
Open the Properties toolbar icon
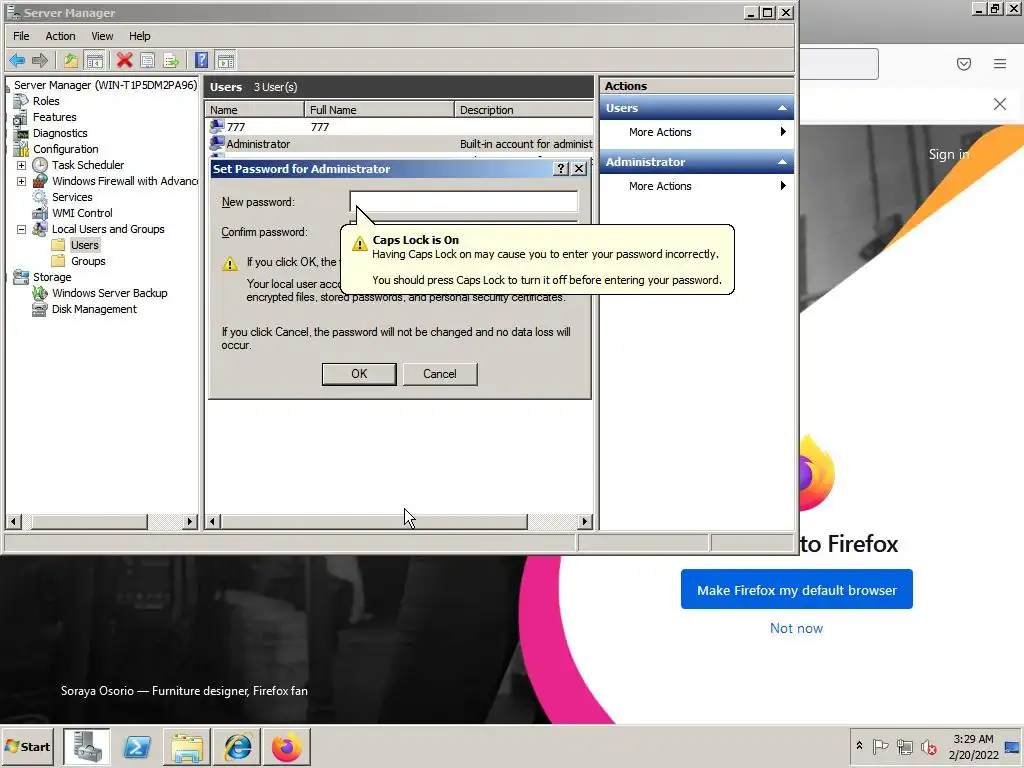click(x=148, y=61)
